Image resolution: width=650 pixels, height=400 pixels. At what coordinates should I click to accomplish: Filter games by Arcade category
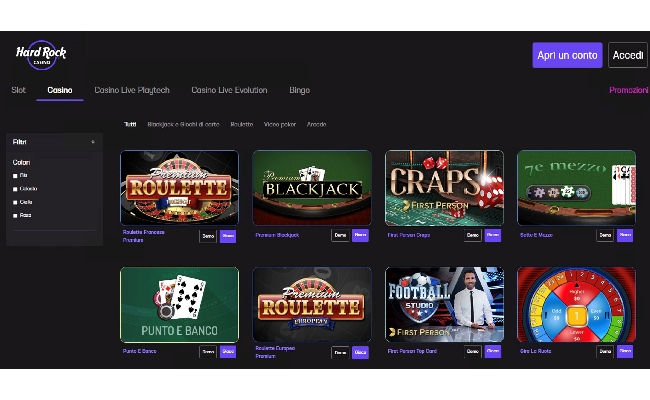(x=316, y=124)
